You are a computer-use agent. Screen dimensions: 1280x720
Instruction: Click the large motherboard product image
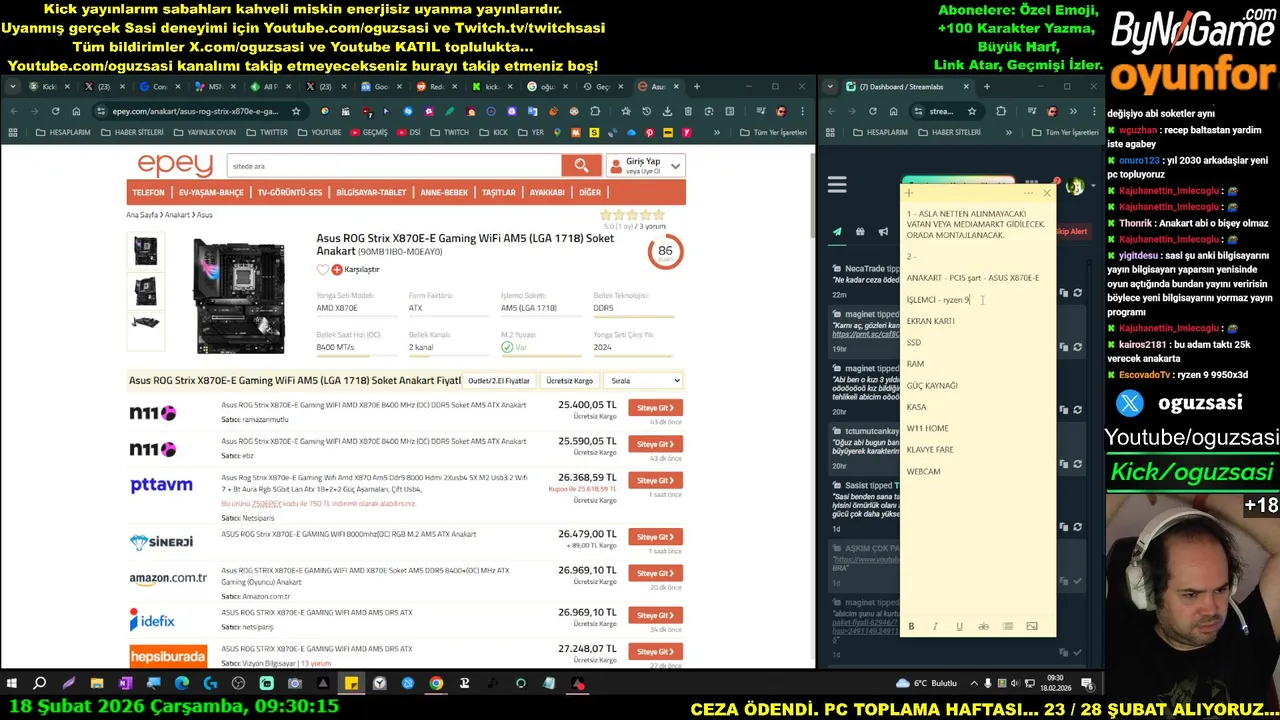tap(239, 296)
